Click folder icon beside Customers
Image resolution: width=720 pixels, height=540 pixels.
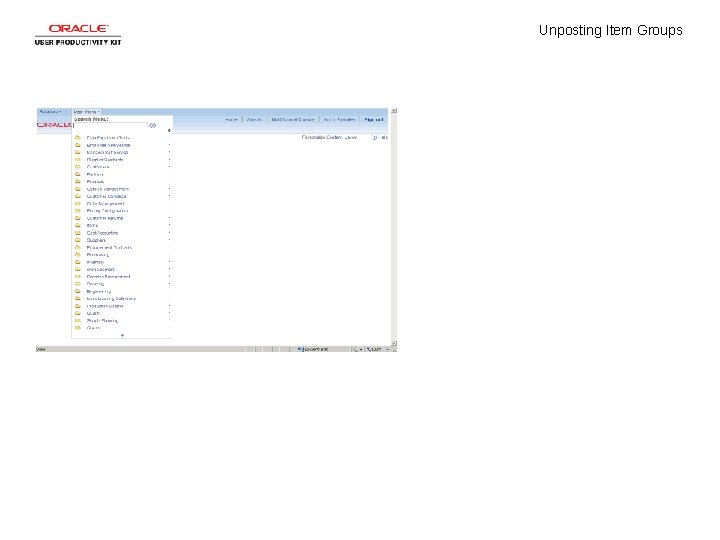(78, 167)
